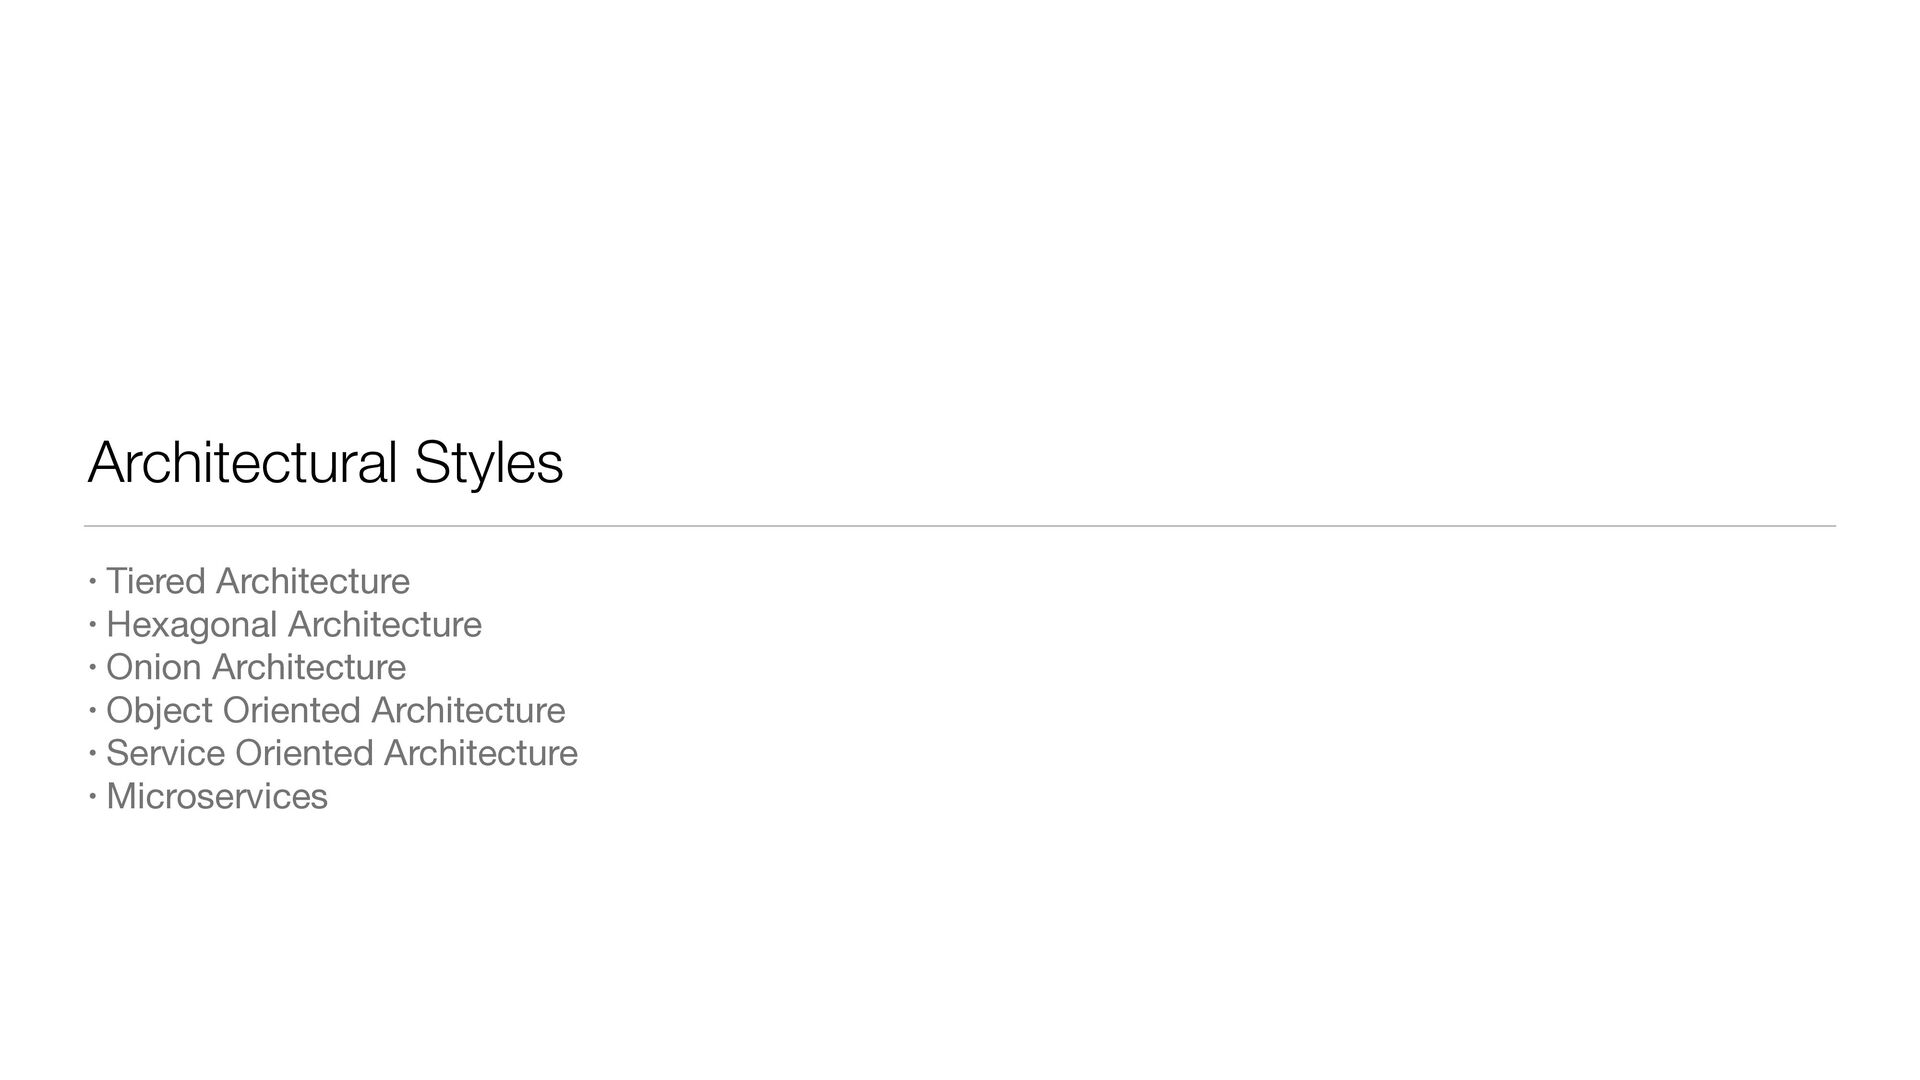Click the "Hexagonal Architecture" list item
Image resolution: width=1920 pixels, height=1080 pixels.
coord(294,625)
